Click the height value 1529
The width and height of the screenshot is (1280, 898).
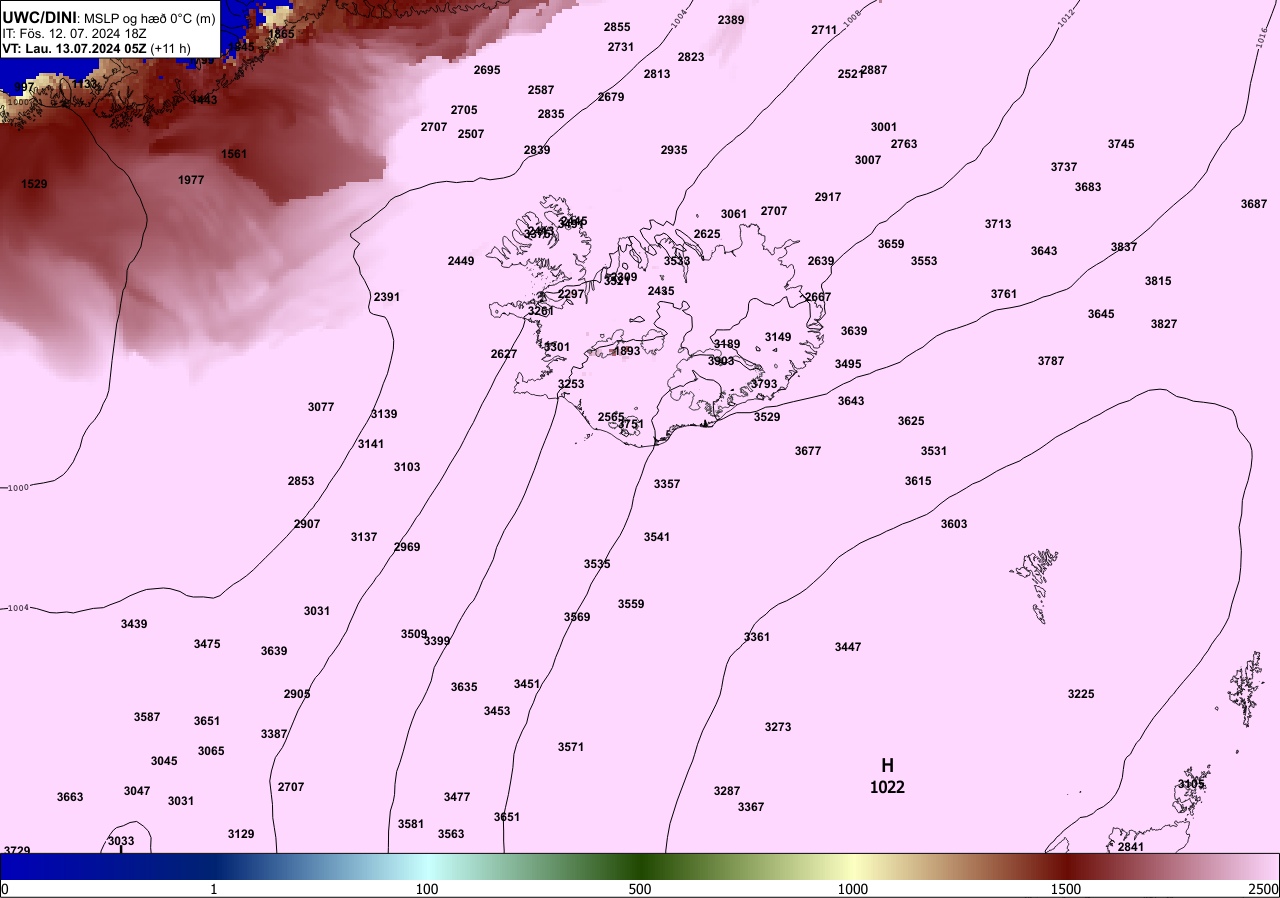click(34, 184)
